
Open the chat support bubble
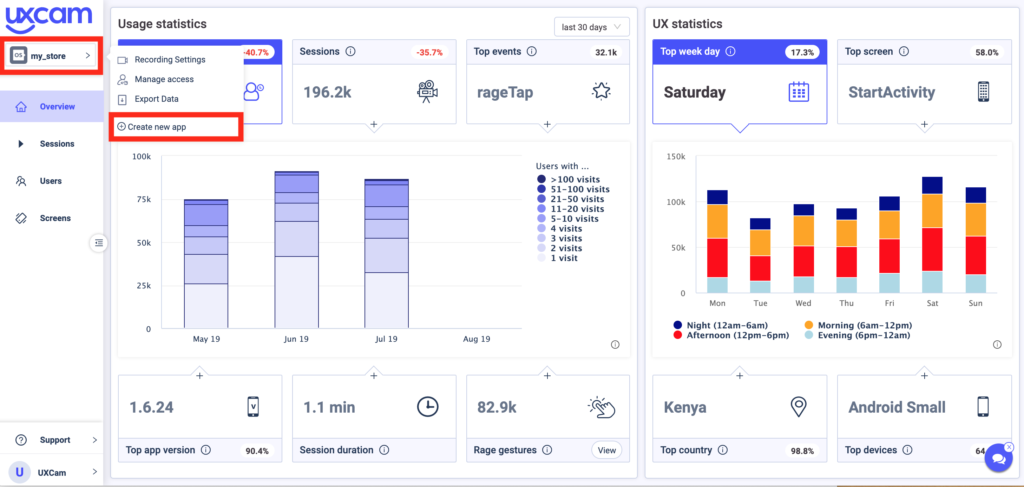(998, 458)
